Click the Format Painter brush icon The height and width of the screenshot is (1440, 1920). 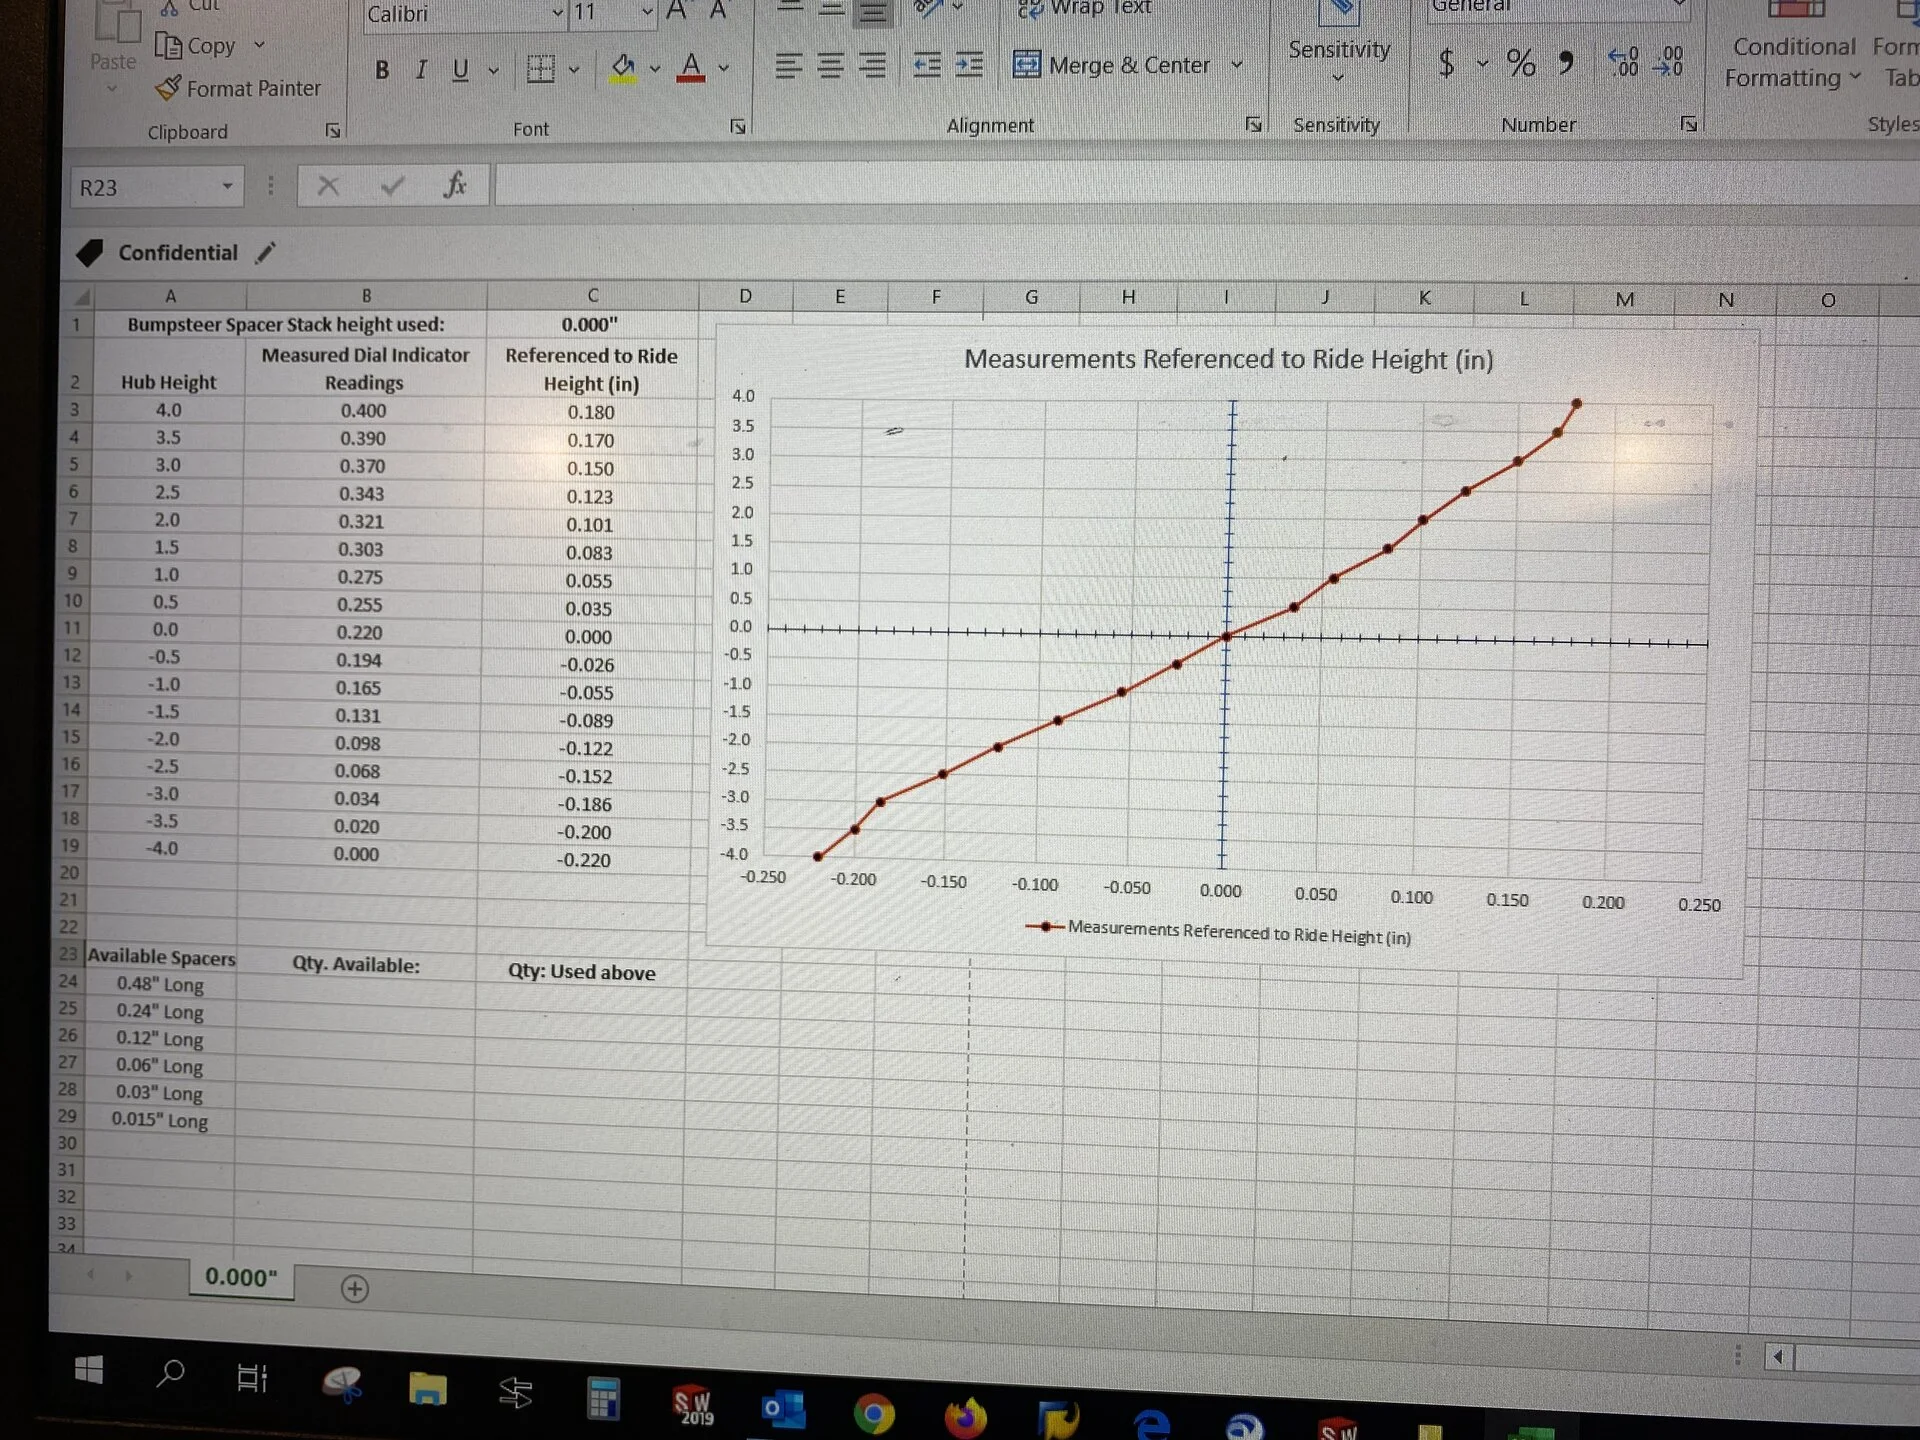point(168,88)
